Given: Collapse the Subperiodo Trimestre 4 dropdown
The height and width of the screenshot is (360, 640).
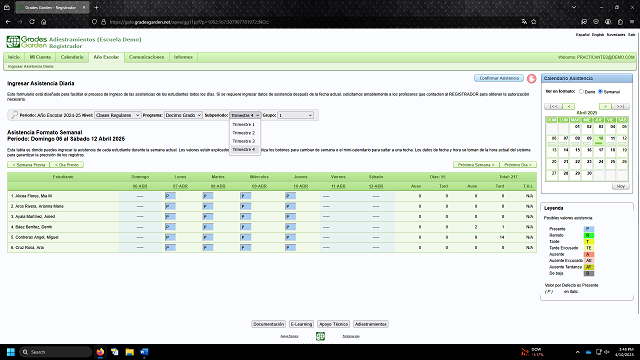Looking at the screenshot, I should pos(245,115).
